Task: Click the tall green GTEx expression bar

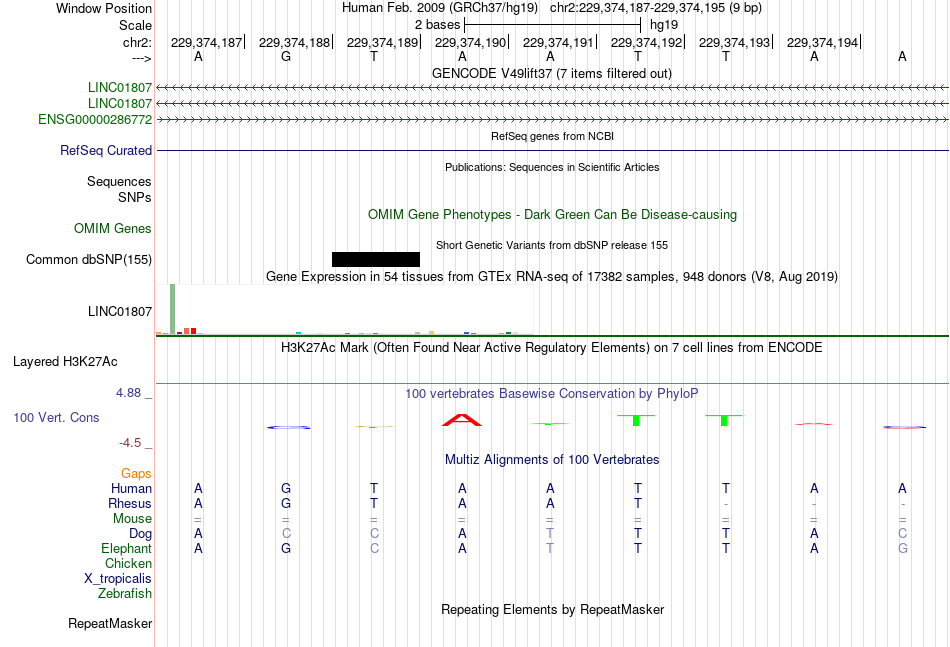Action: [173, 308]
